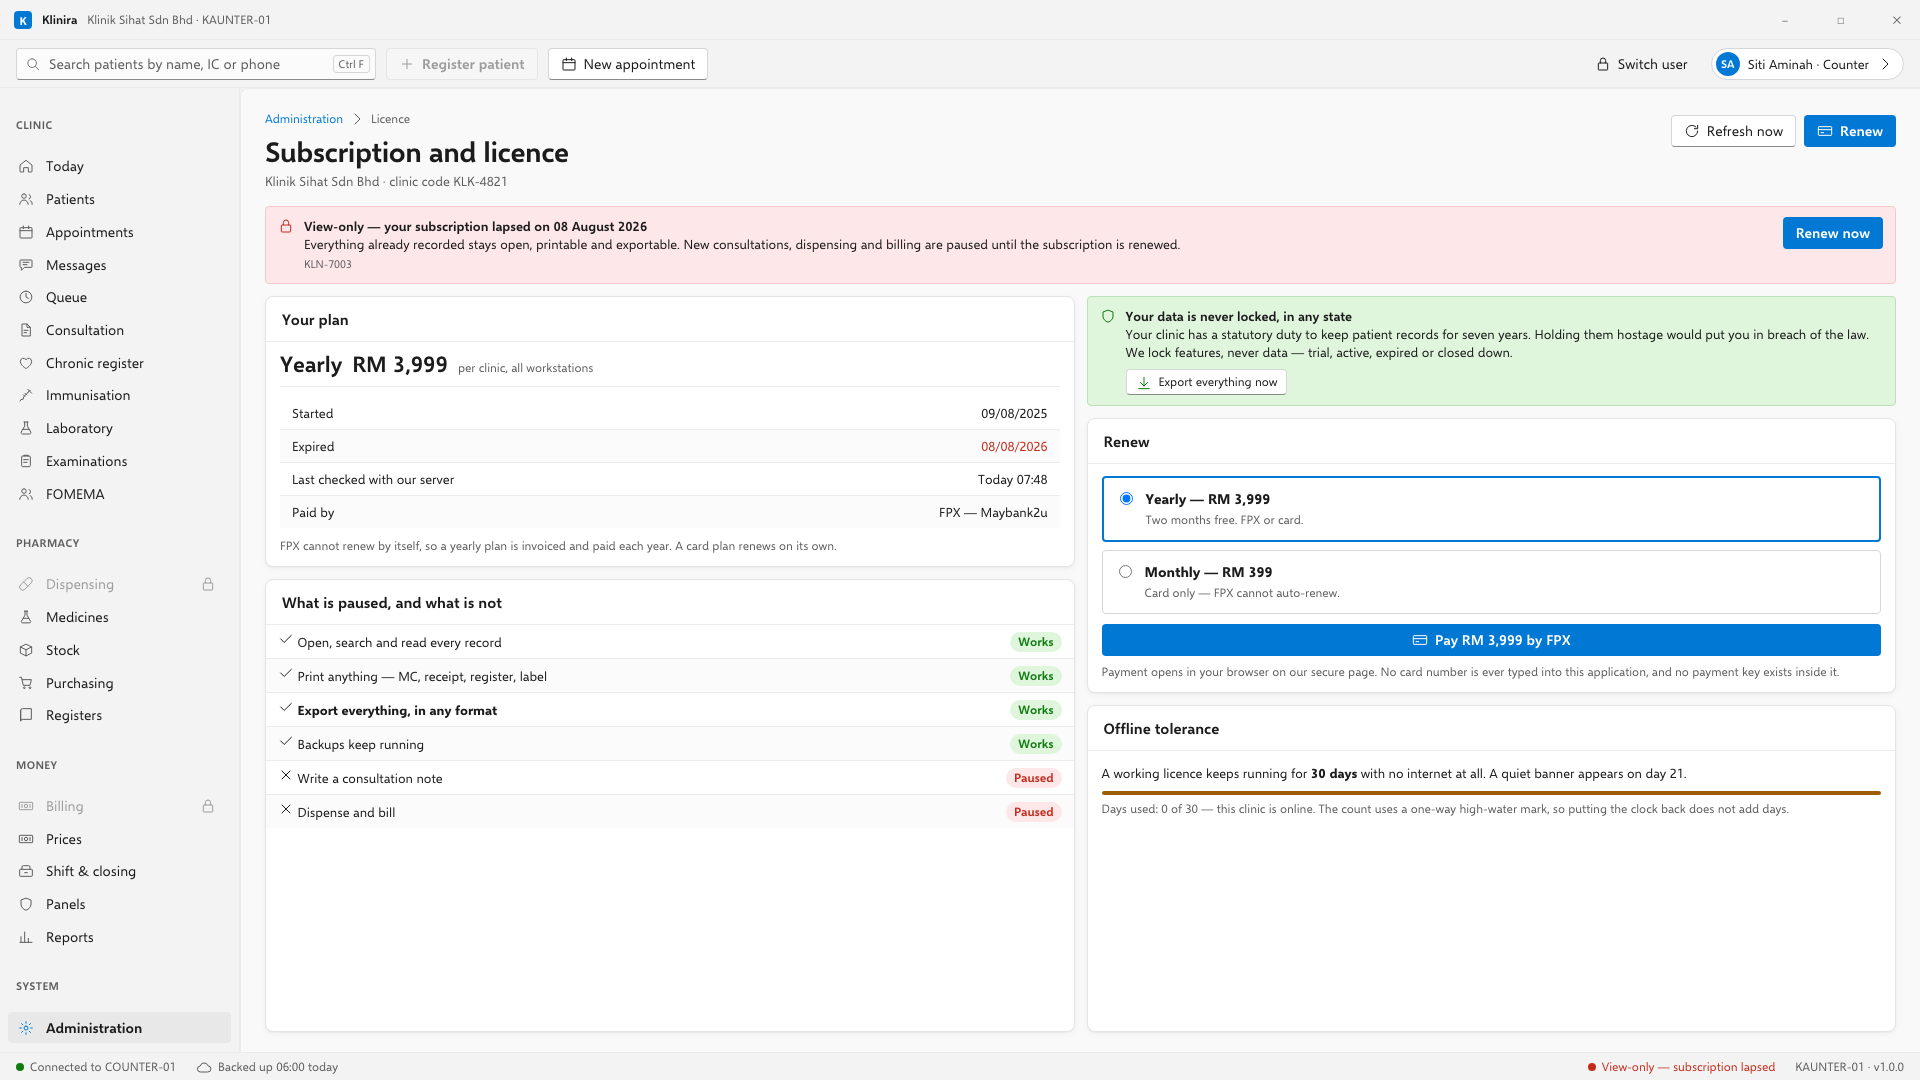Click the Administration breadcrumb link
The height and width of the screenshot is (1080, 1920).
pos(304,119)
